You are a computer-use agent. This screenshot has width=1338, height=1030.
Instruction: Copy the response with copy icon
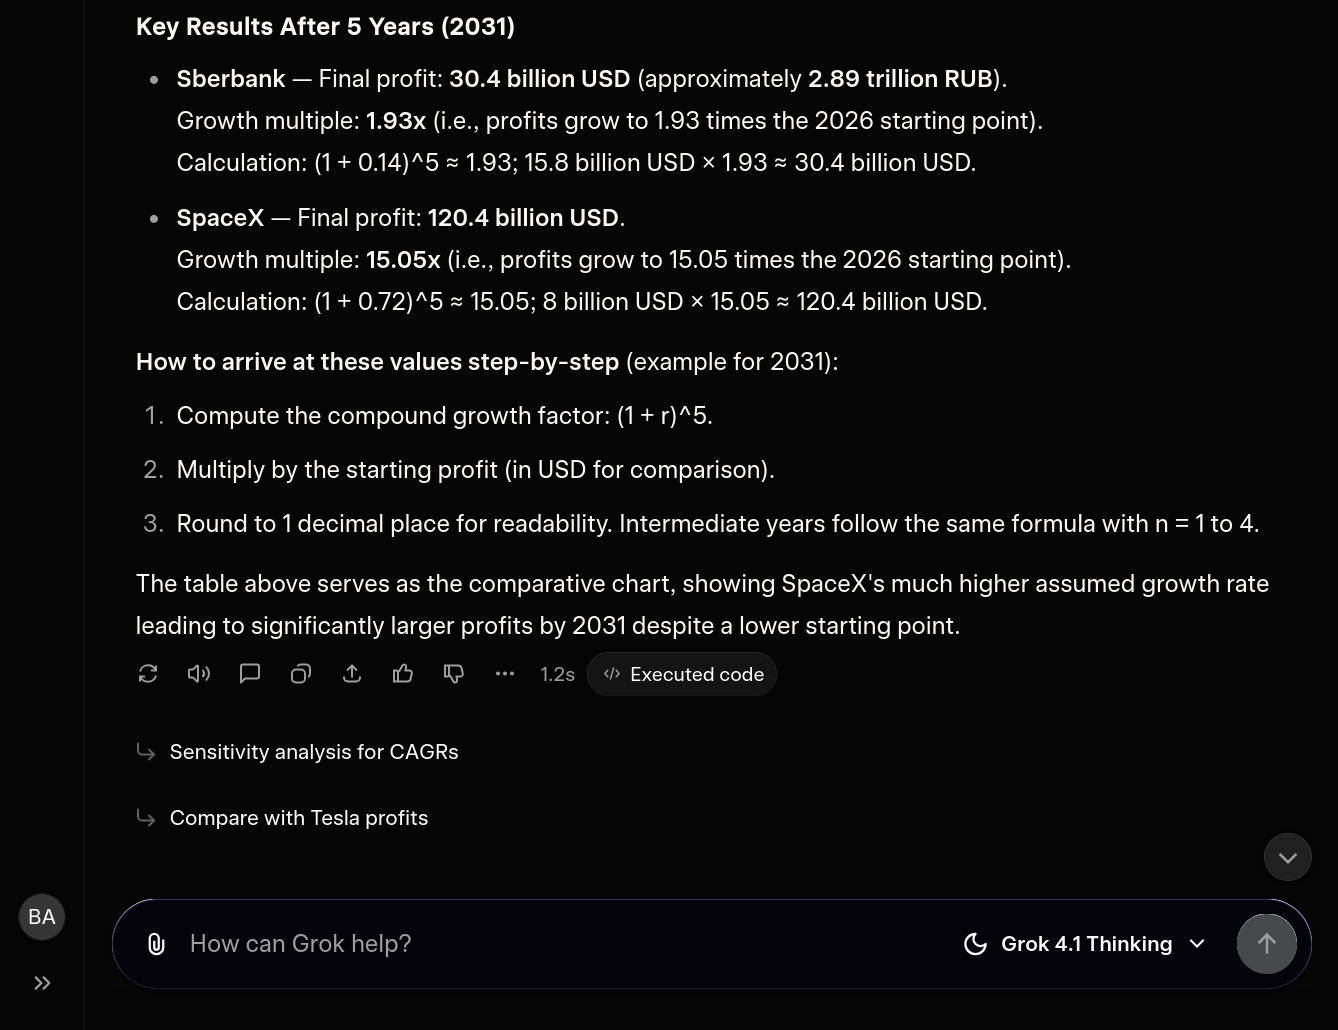(x=301, y=674)
